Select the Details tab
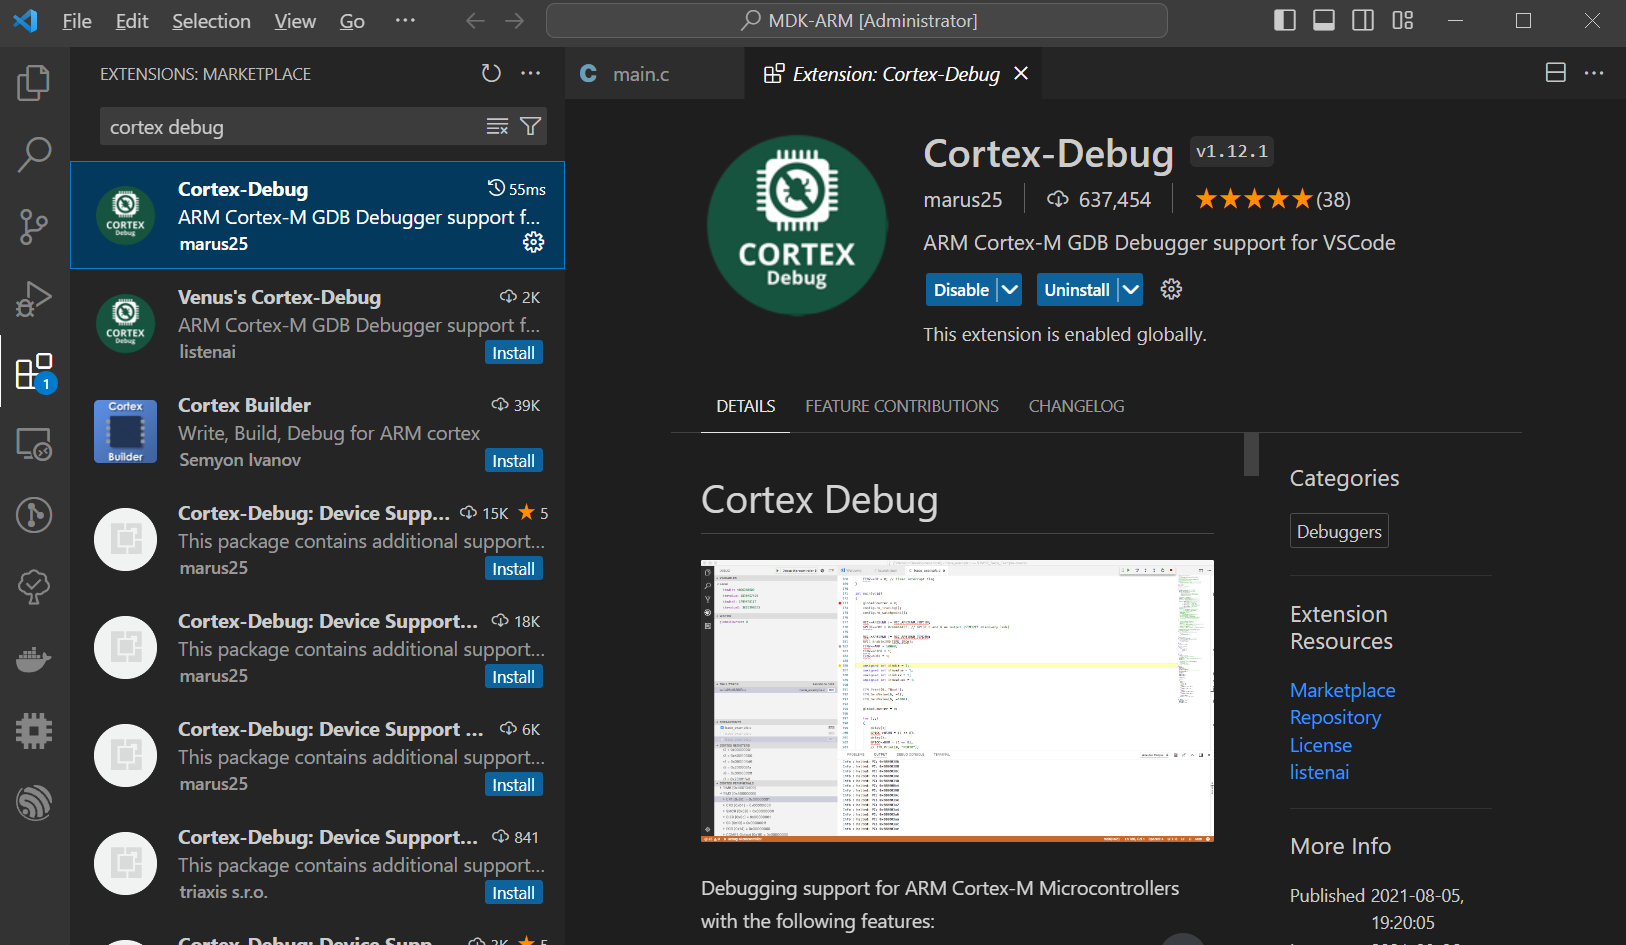Screen dimensions: 1626x945 click(x=746, y=406)
